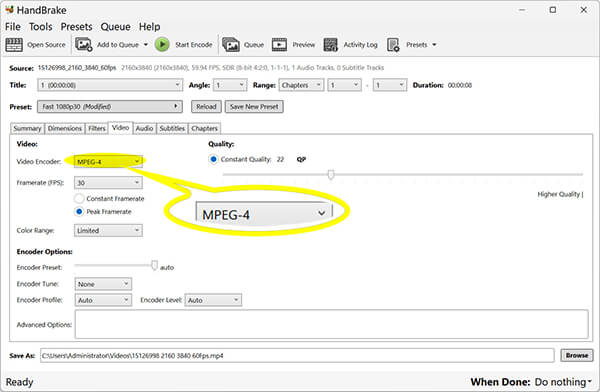
Task: Switch to the Filters tab
Action: (97, 128)
